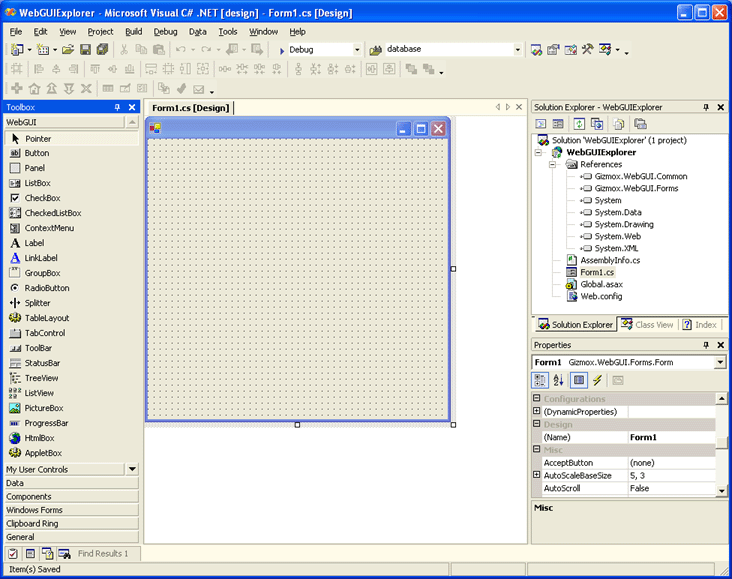This screenshot has width=732, height=579.
Task: Collapse the Configurations property category
Action: click(536, 398)
